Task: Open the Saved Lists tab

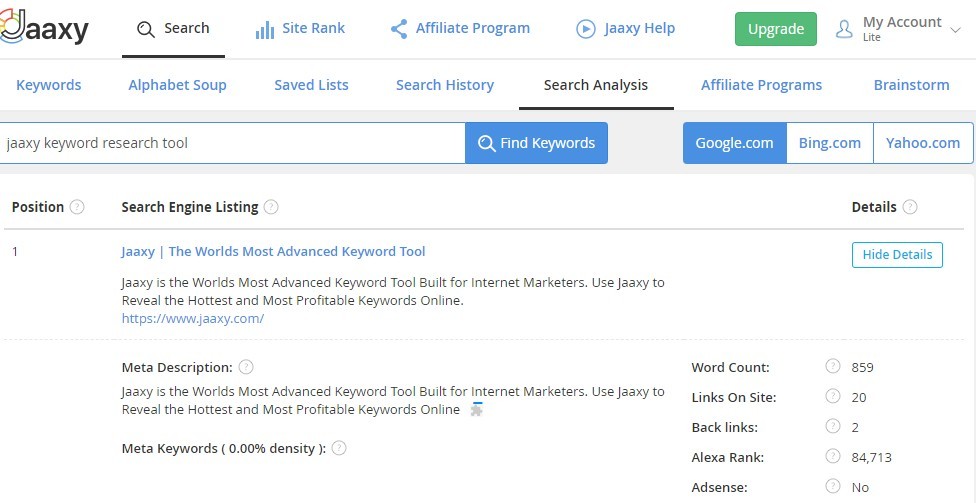Action: click(x=311, y=85)
